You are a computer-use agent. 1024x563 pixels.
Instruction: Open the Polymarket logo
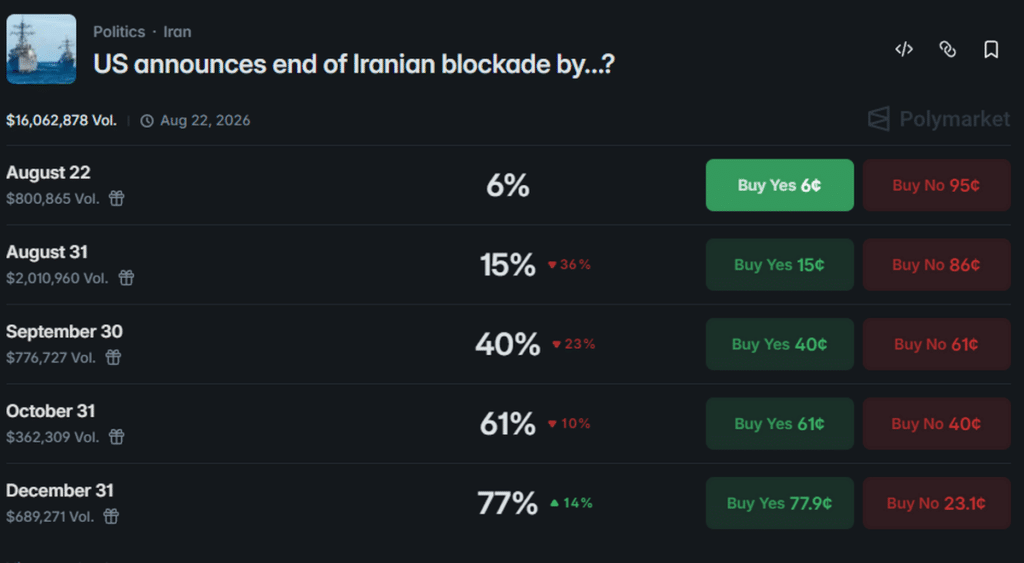coord(938,119)
